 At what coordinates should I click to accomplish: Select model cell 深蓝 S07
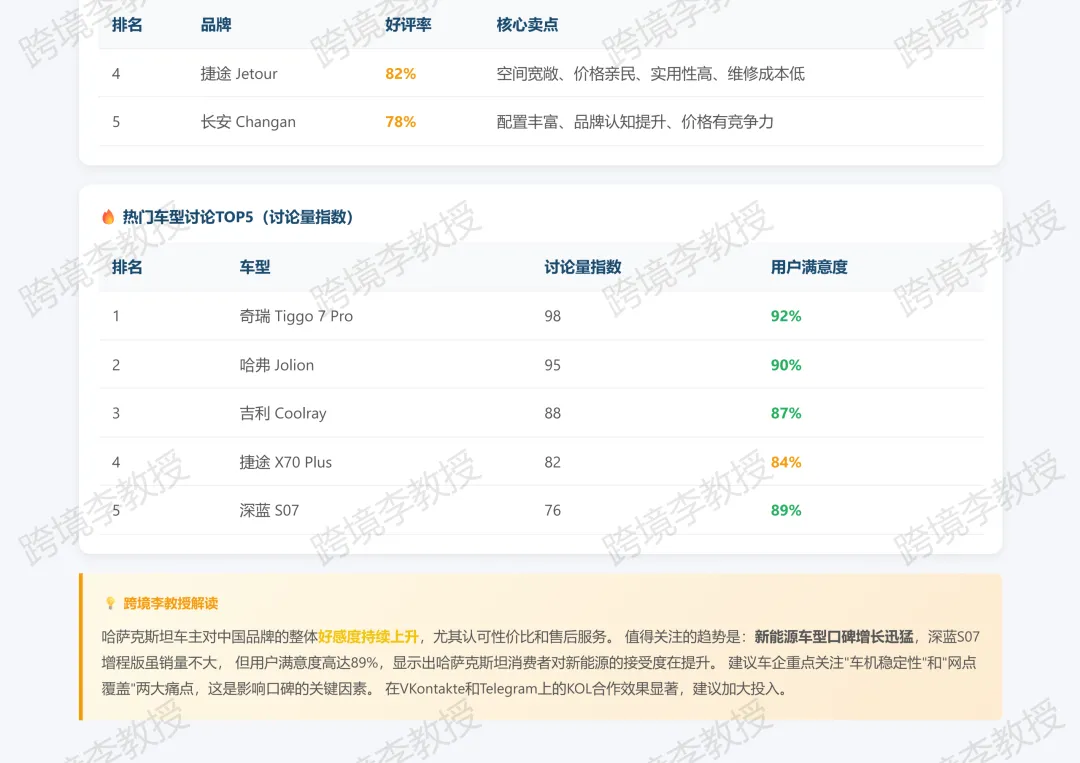[269, 510]
